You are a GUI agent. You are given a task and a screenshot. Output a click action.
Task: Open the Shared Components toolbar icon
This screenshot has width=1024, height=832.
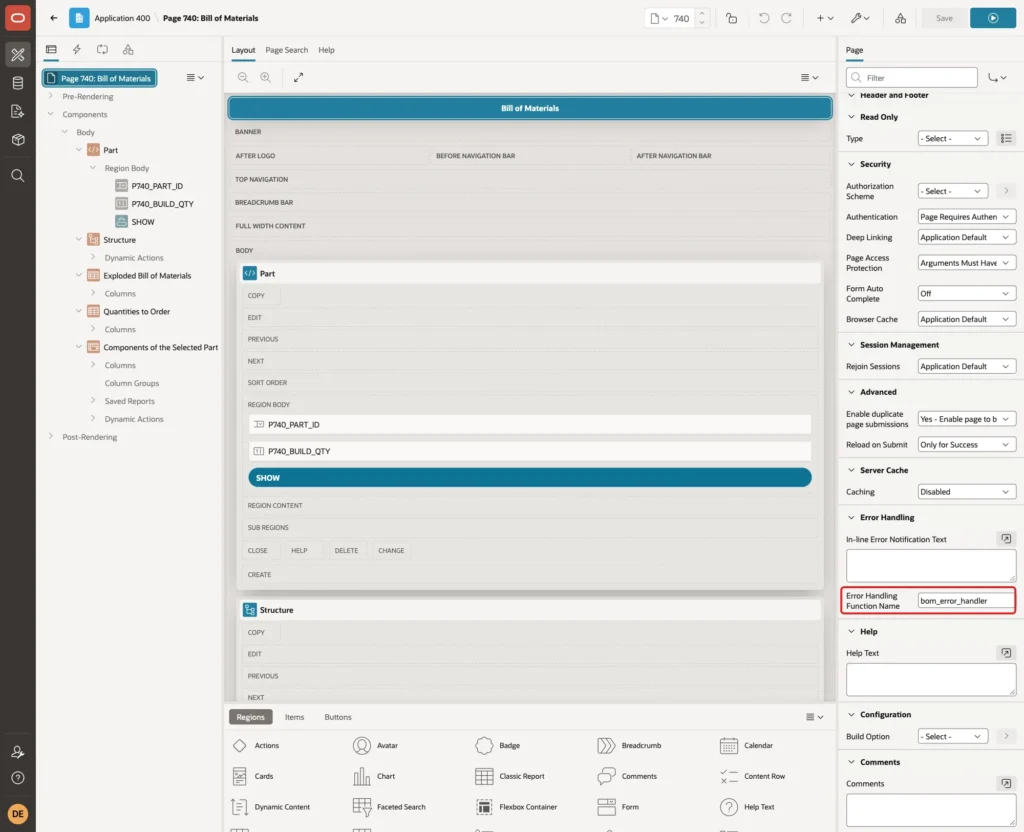901,18
